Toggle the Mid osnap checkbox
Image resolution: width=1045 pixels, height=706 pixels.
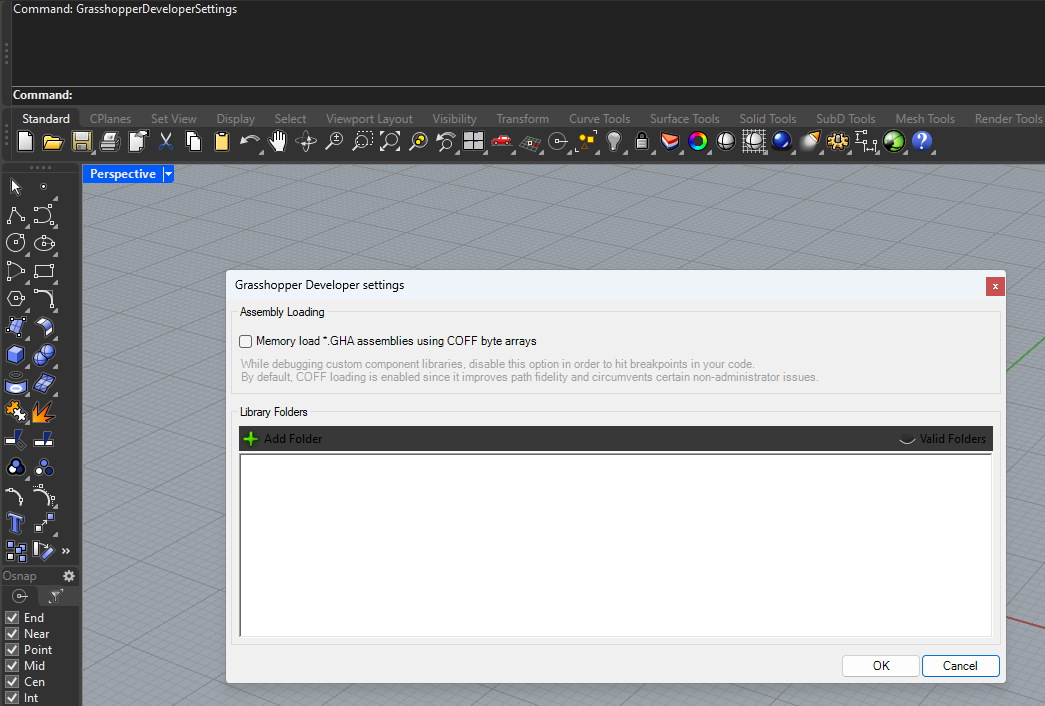coord(12,665)
